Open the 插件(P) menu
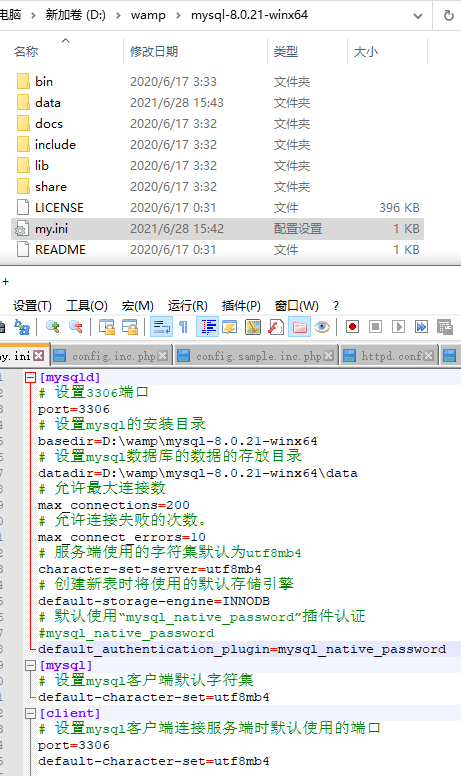Viewport: 461px width, 776px height. (x=241, y=306)
